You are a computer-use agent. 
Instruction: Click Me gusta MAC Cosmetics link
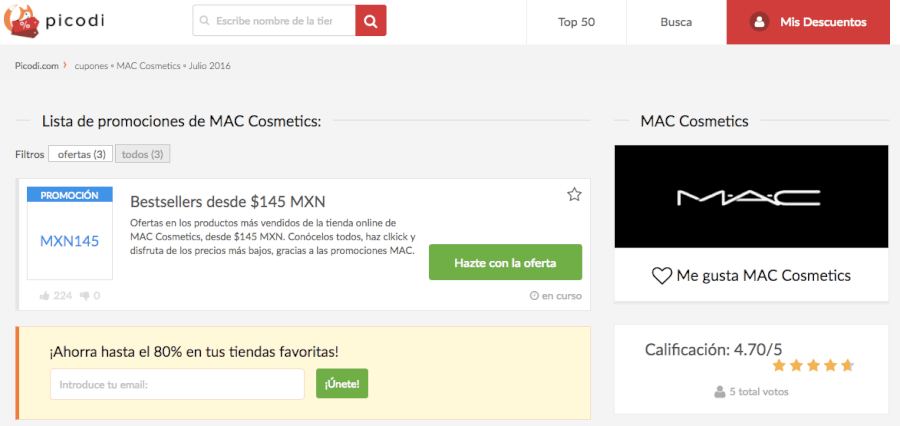[751, 276]
